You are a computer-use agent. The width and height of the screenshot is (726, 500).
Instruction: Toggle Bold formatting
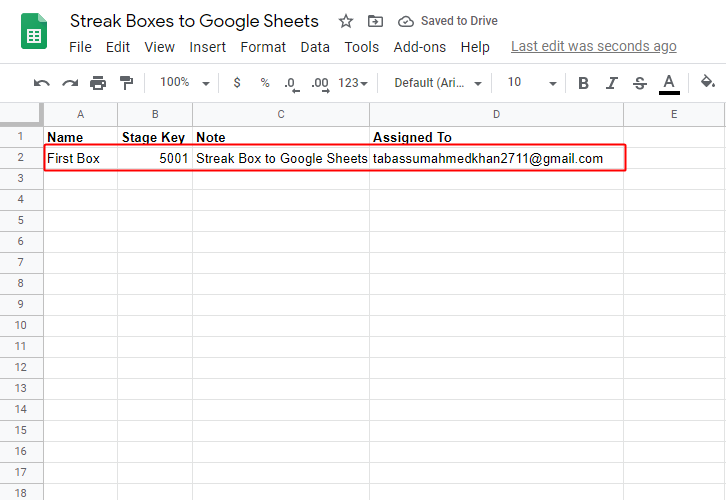[x=583, y=83]
